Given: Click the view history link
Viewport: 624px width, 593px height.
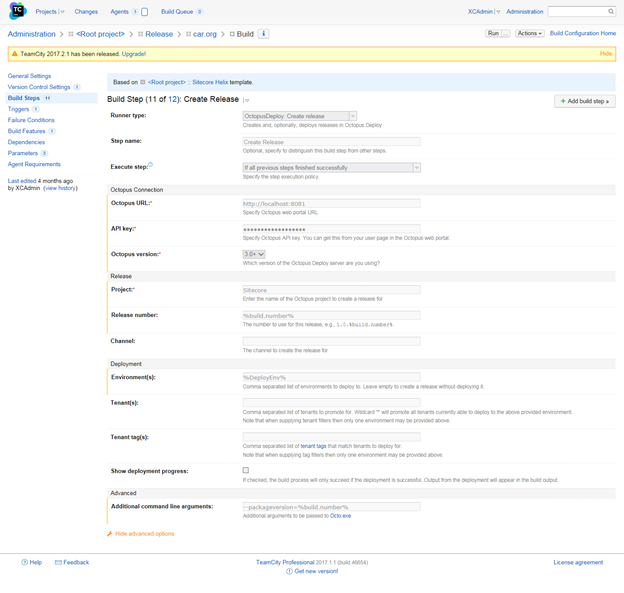Looking at the screenshot, I should pos(60,188).
